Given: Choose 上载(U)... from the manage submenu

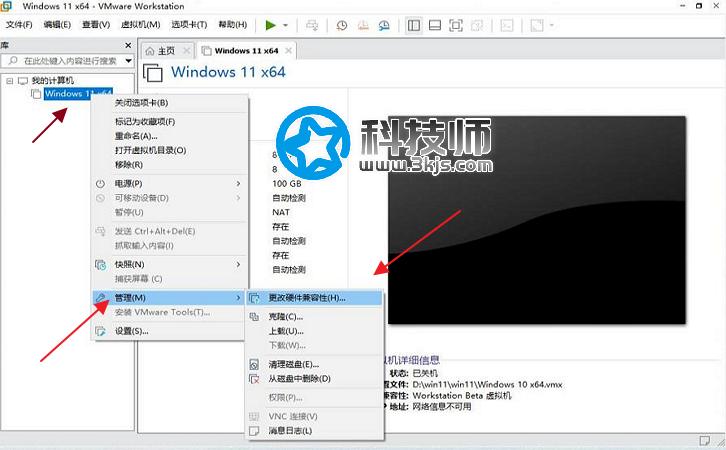Looking at the screenshot, I should click(x=286, y=331).
